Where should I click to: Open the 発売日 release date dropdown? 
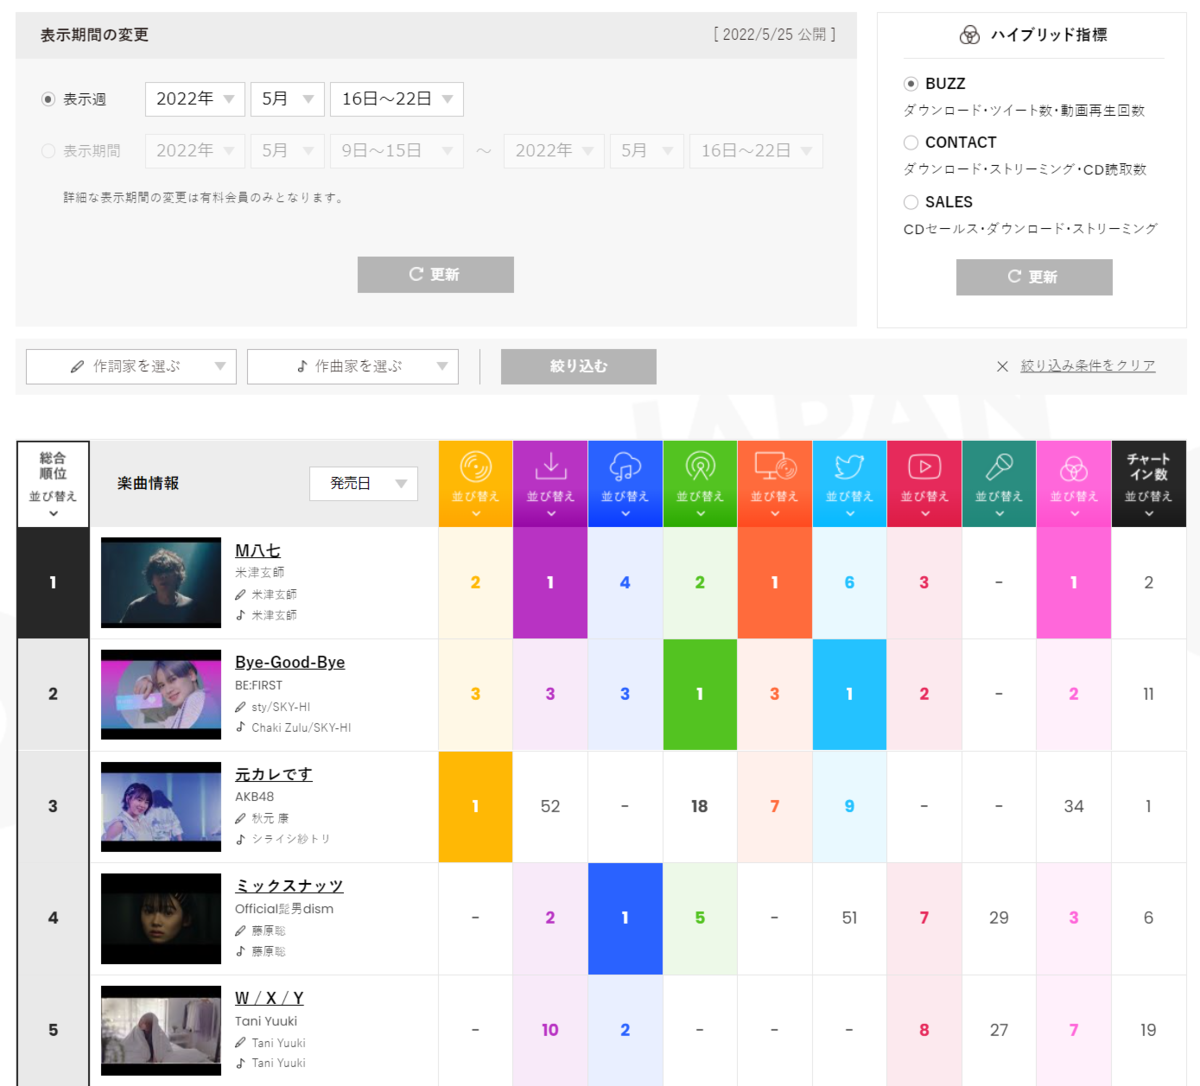(x=364, y=484)
